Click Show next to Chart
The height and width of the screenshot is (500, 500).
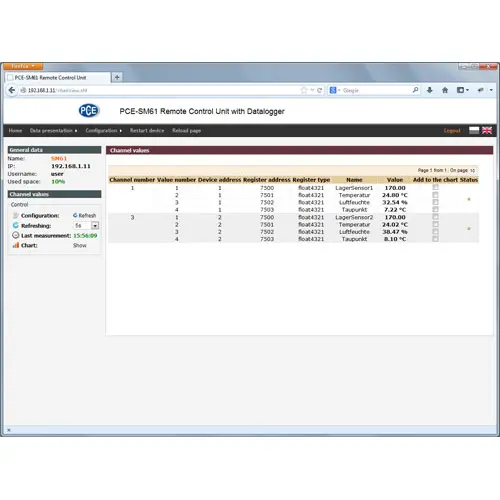click(80, 245)
